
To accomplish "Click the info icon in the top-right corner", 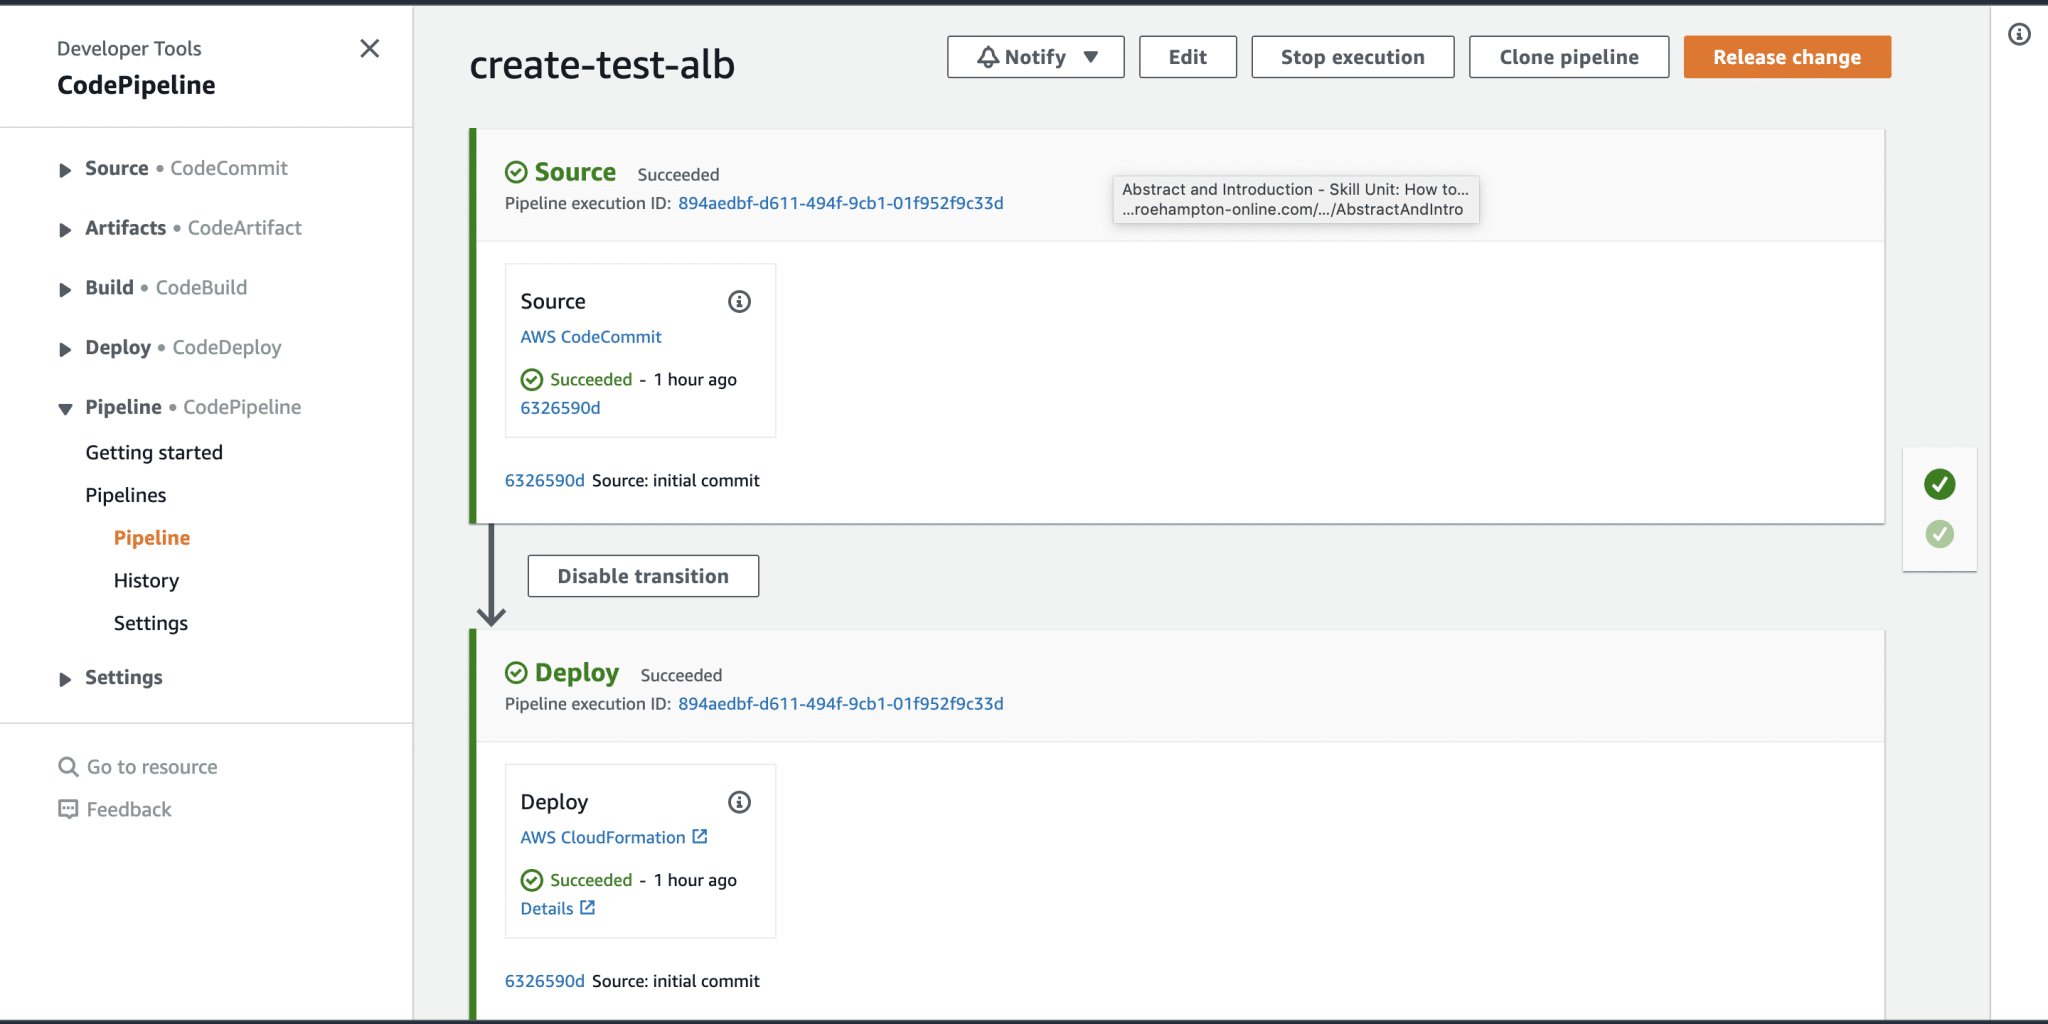I will coord(2018,33).
